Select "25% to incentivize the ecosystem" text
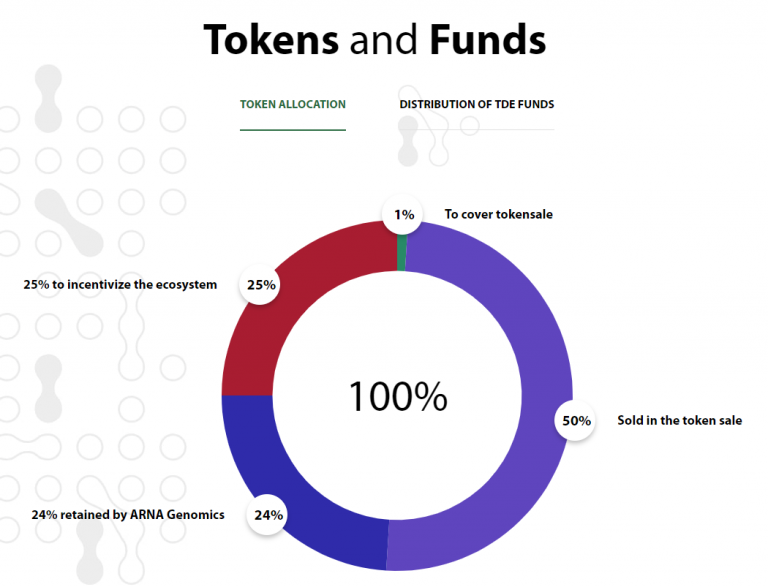 tap(120, 284)
